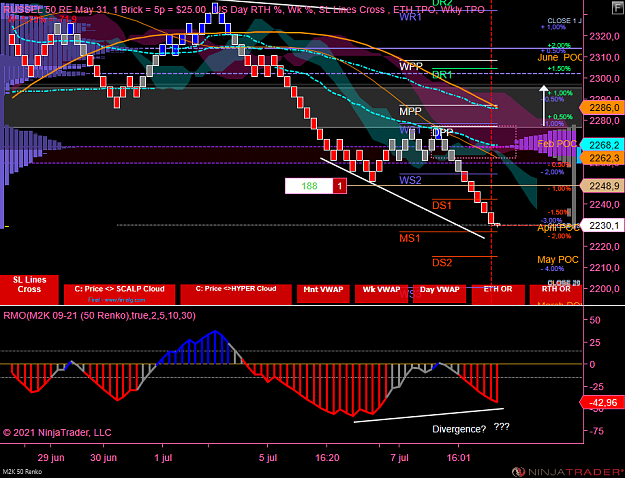This screenshot has width=625, height=478.
Task: Toggle the Mnt VWAP button
Action: point(323,294)
